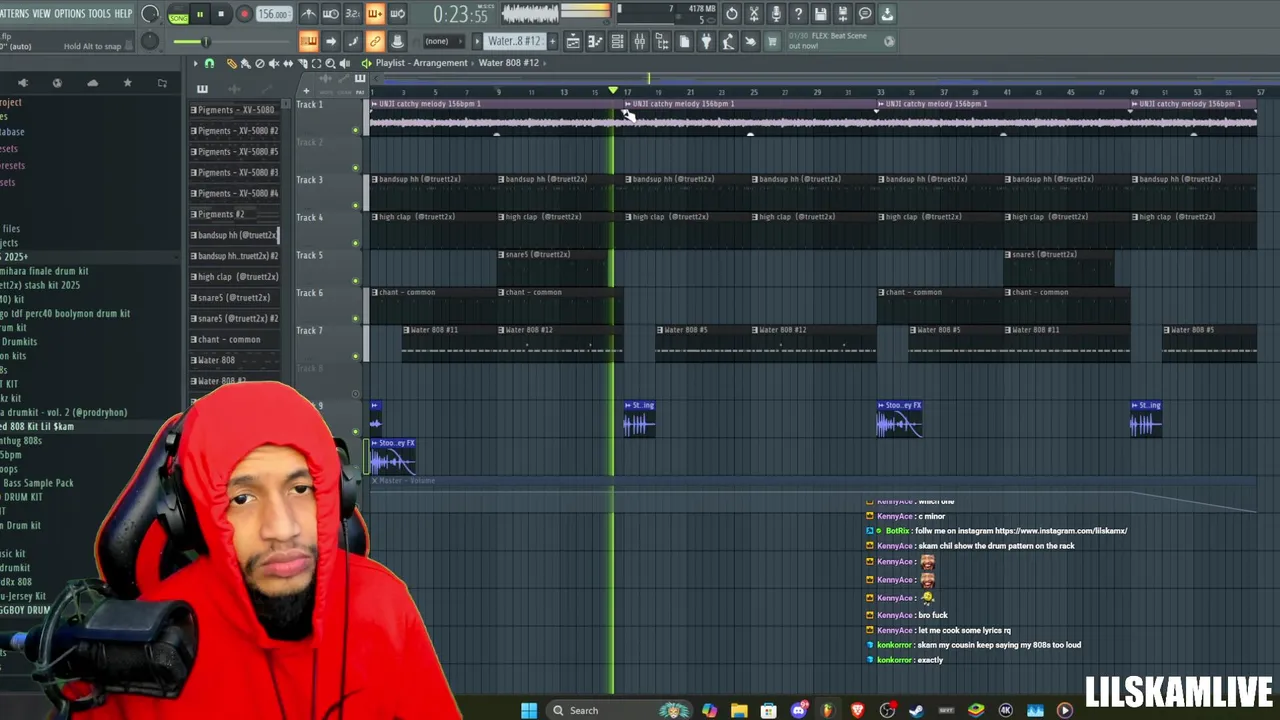Image resolution: width=1280 pixels, height=720 pixels.
Task: Open the chat bubble info icon
Action: [865, 14]
